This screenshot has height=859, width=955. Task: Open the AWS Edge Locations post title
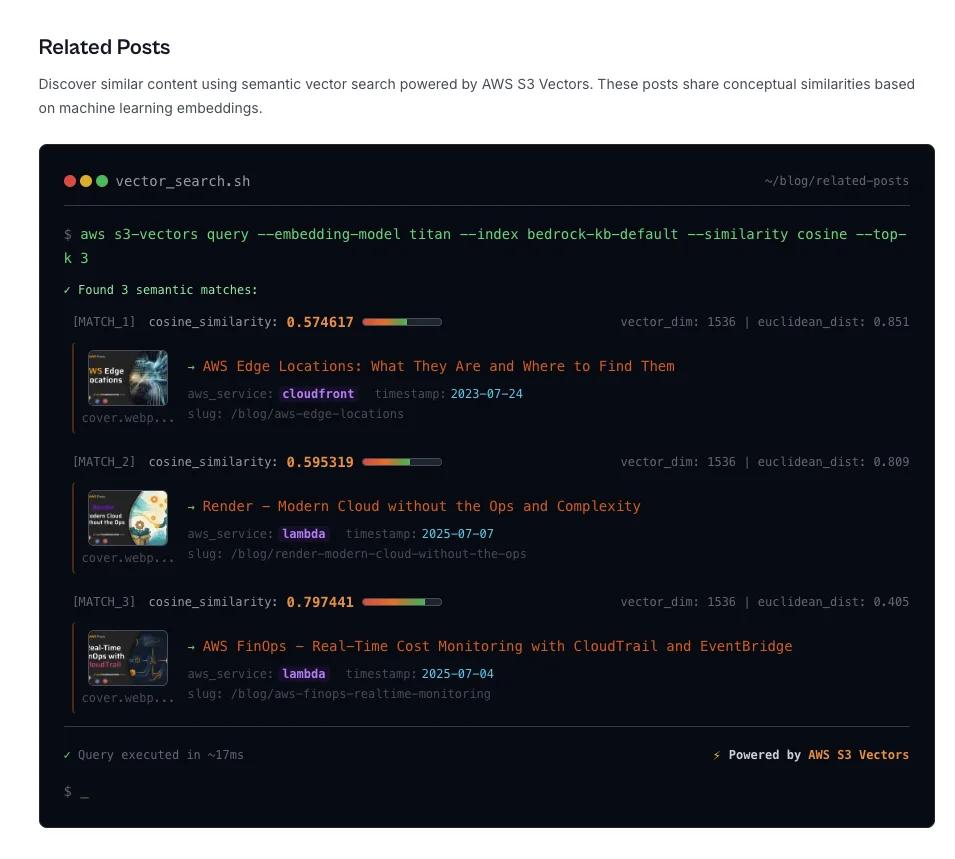pyautogui.click(x=438, y=366)
